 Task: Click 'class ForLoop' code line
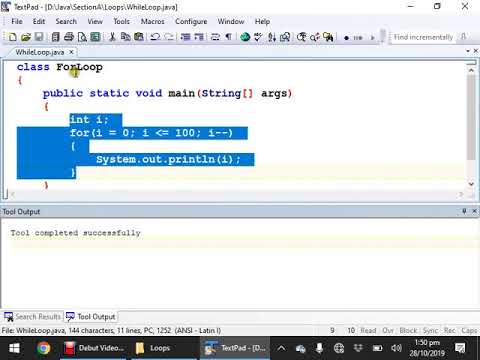coord(60,67)
